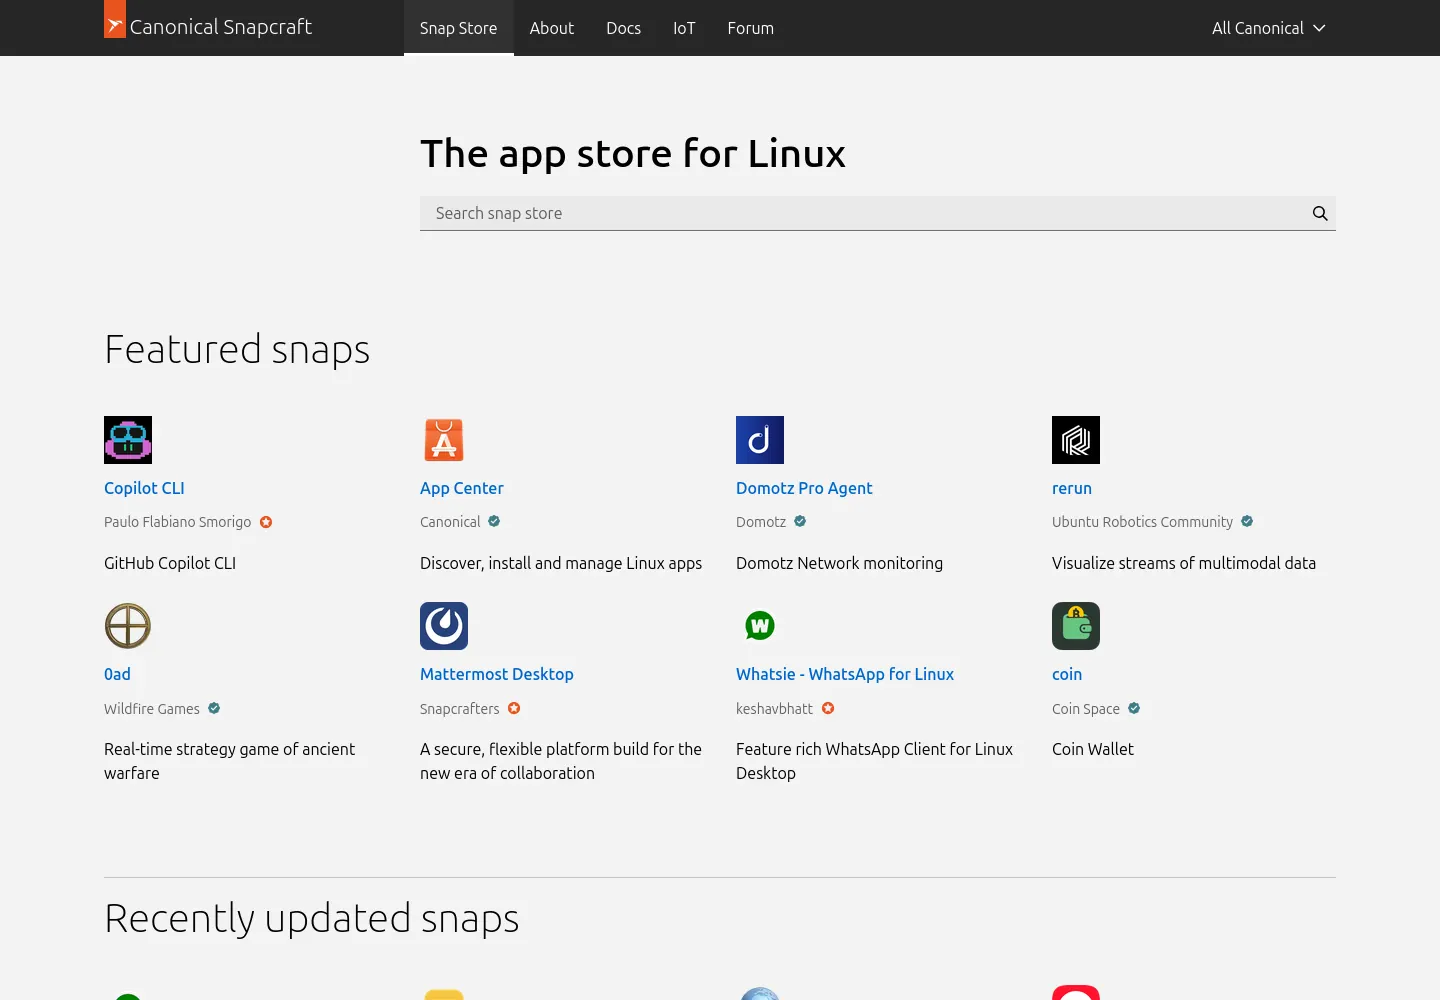Open the About menu item

click(552, 28)
